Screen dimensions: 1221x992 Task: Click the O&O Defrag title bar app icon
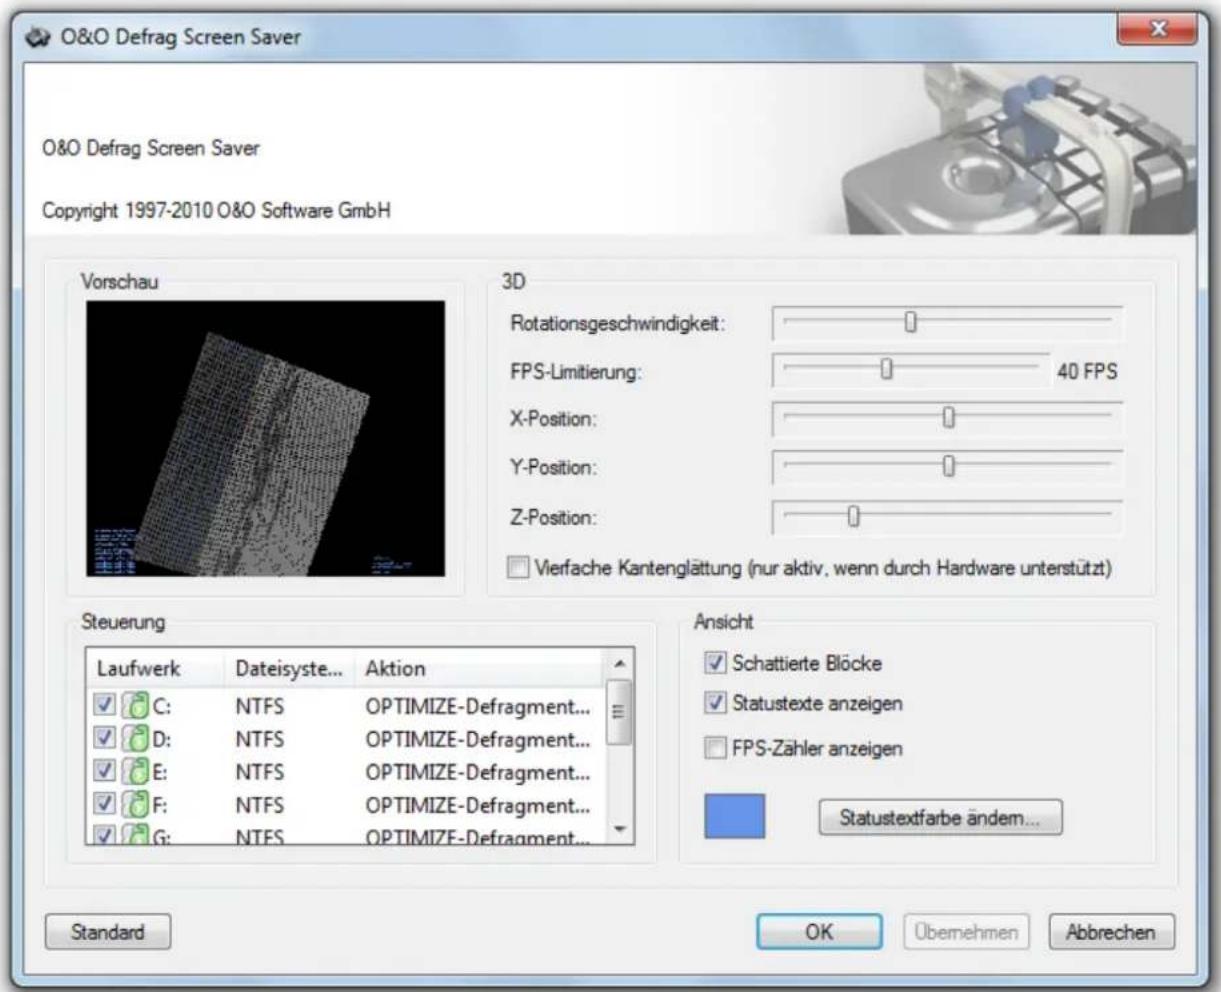(x=37, y=37)
